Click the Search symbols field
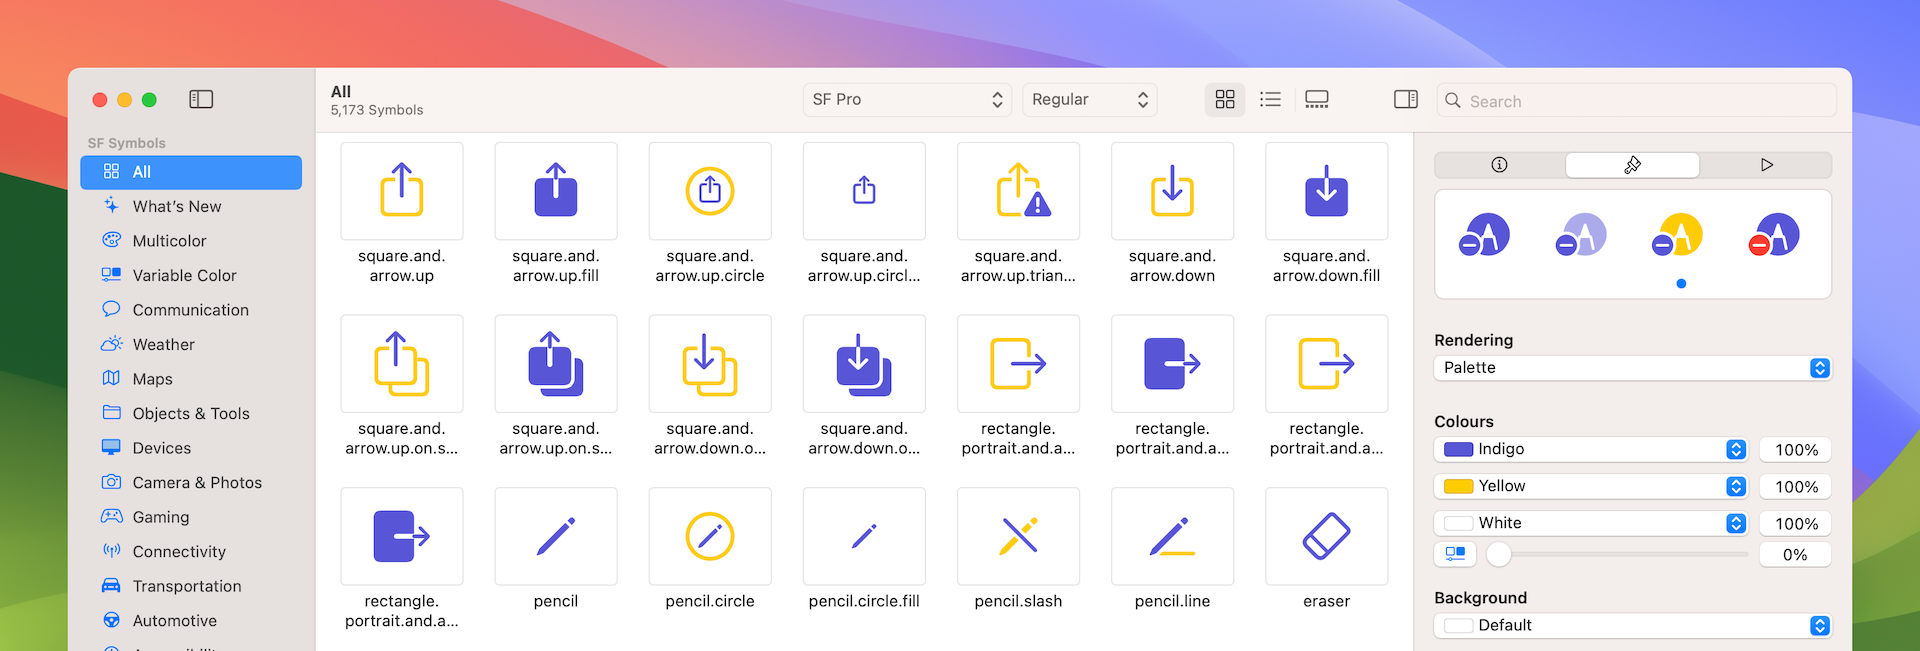1920x651 pixels. tap(1637, 101)
